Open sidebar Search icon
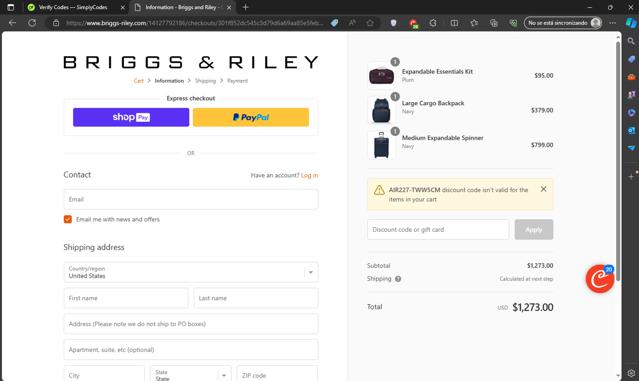This screenshot has height=381, width=639. point(631,41)
